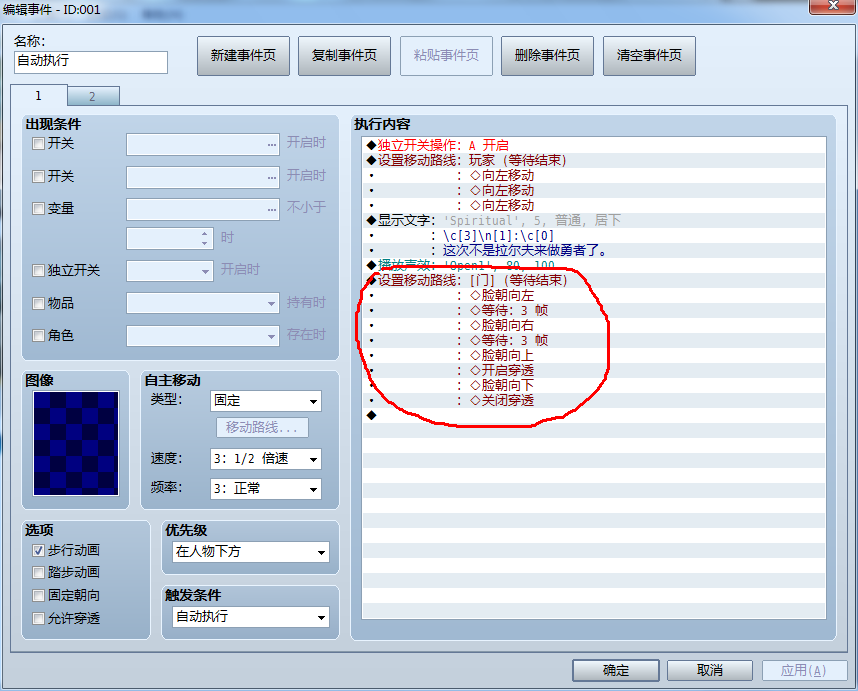This screenshot has width=858, height=691.
Task: Confirm with the 确定 button
Action: (616, 670)
